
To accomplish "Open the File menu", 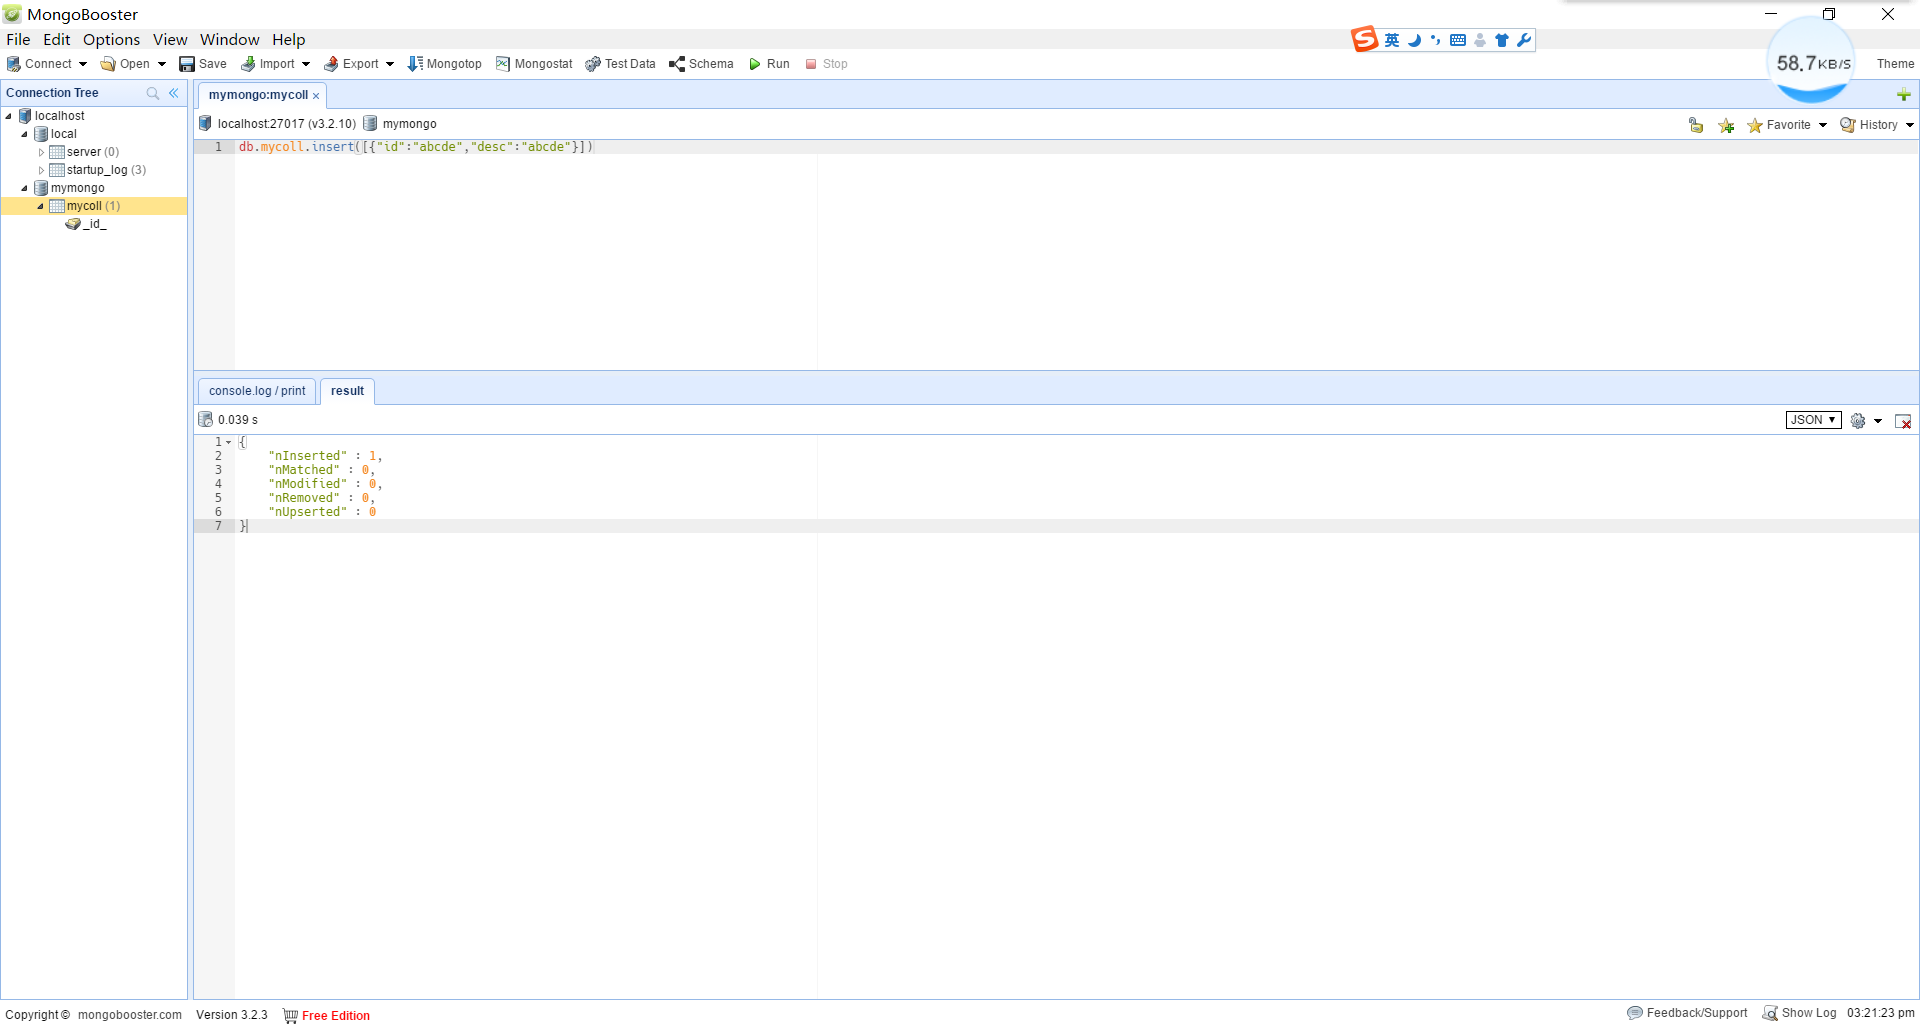I will [x=18, y=40].
